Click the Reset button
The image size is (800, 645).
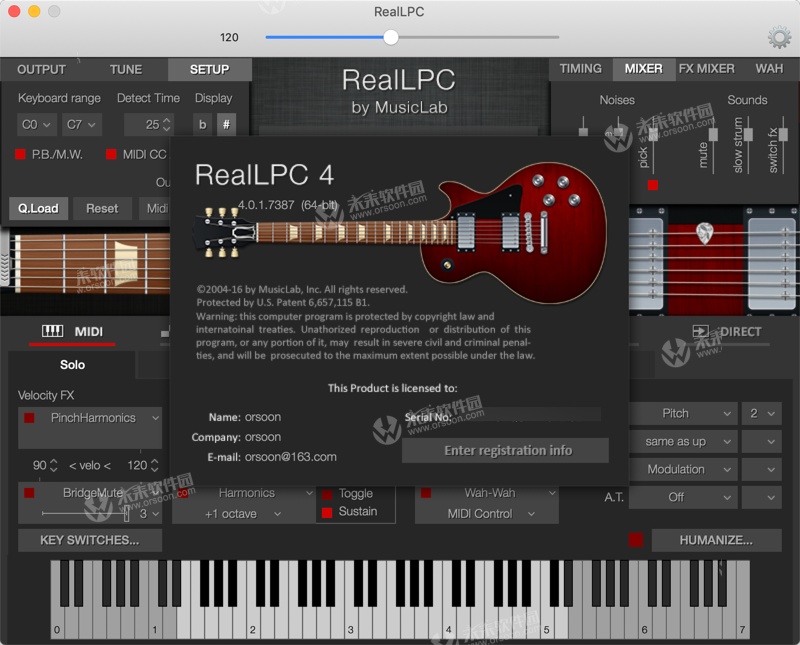(102, 208)
